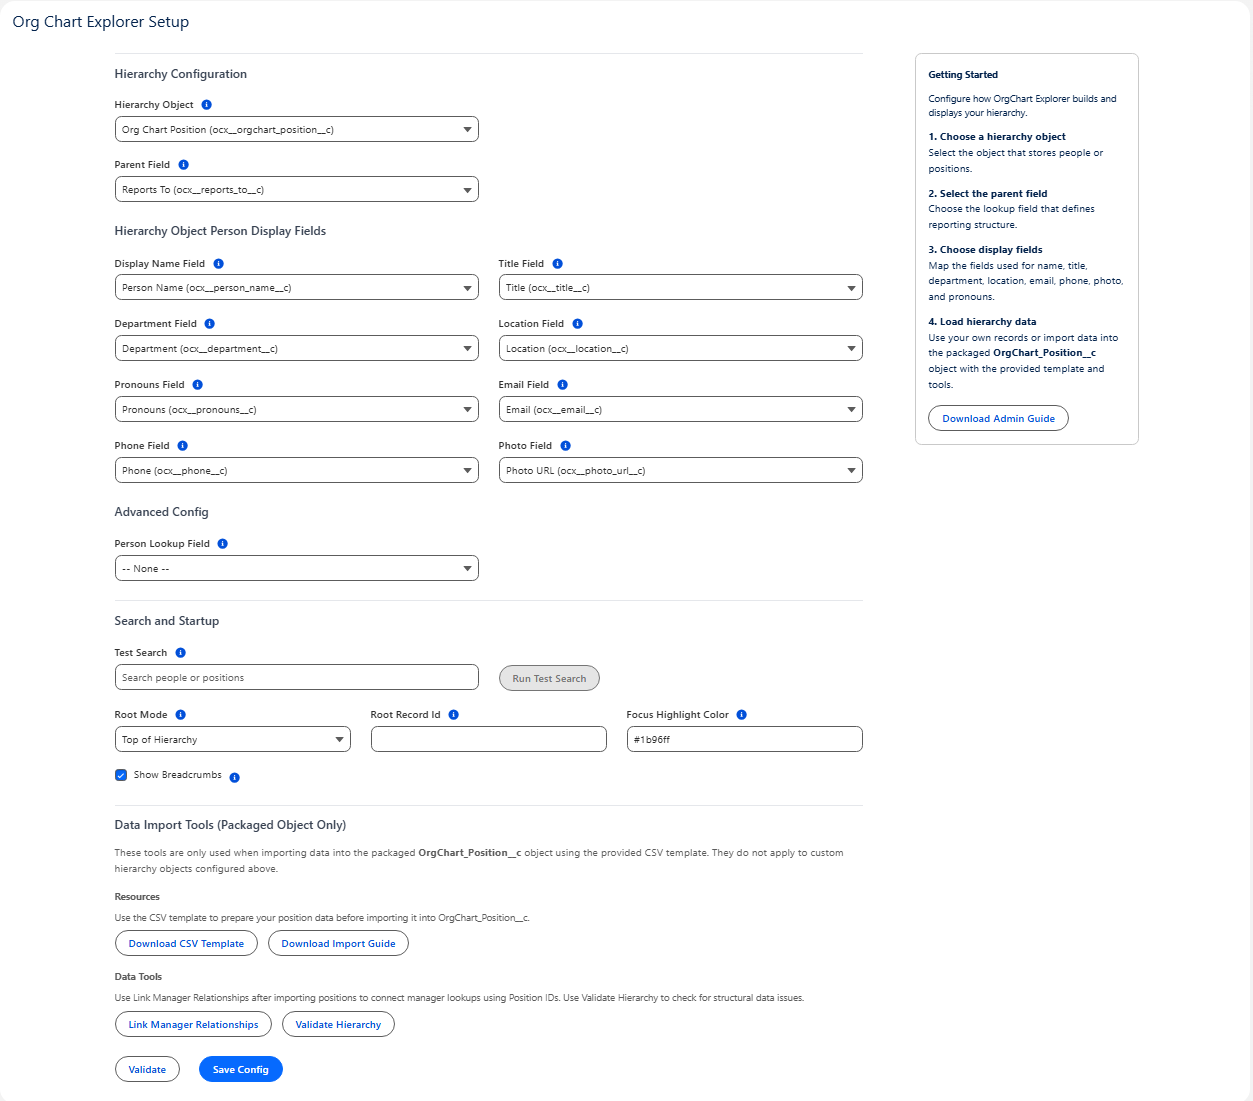This screenshot has width=1253, height=1101.
Task: Open the Department Field dropdown
Action: 297,348
